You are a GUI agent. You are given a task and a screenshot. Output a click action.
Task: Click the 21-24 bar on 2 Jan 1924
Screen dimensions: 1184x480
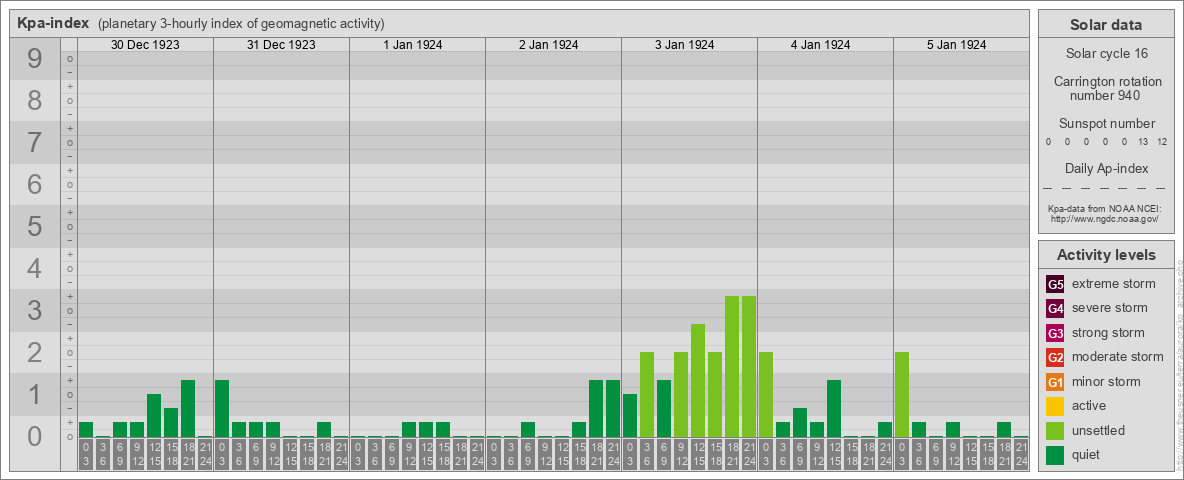coord(613,408)
